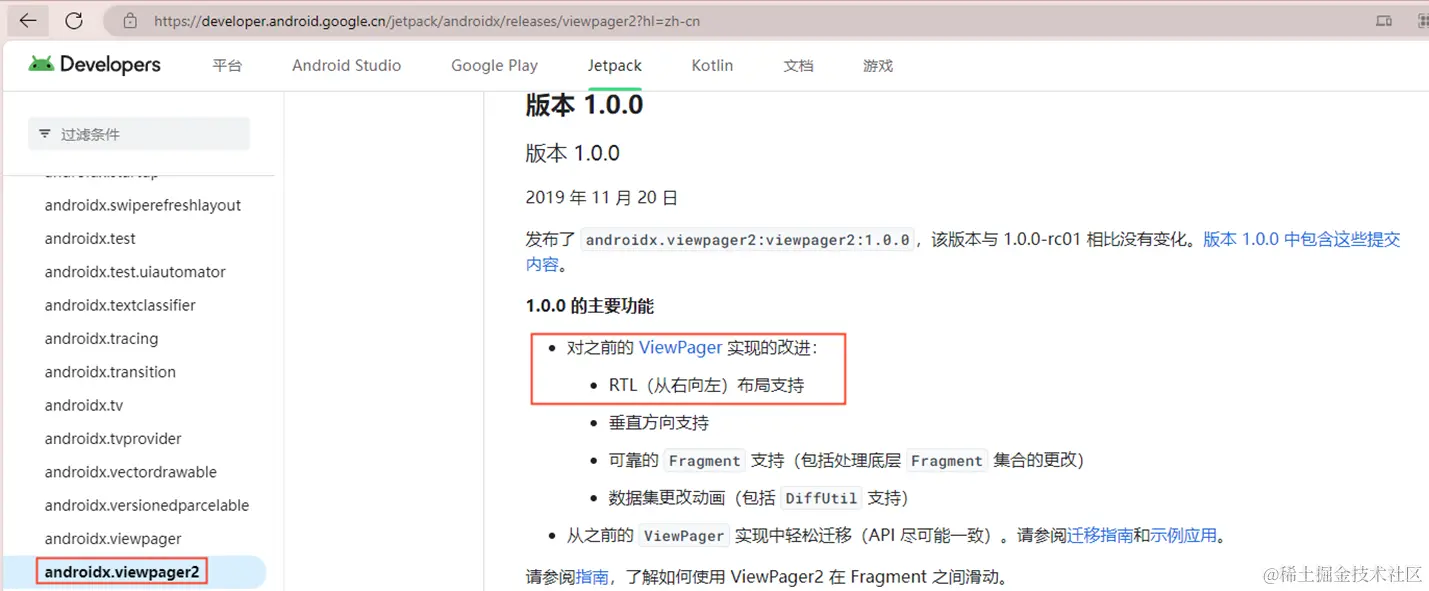1429x591 pixels.
Task: Open androidx.test.uiautomator in sidebar
Action: [x=135, y=272]
